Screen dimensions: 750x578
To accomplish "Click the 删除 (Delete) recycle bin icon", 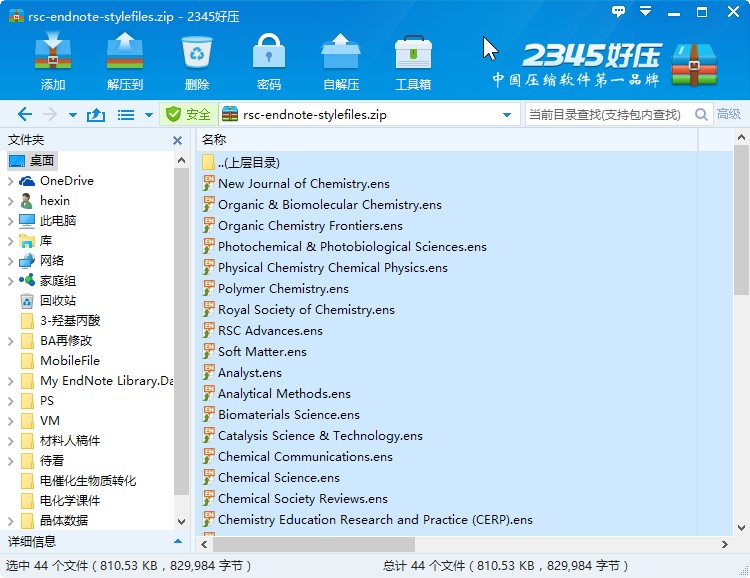I will coord(197,61).
